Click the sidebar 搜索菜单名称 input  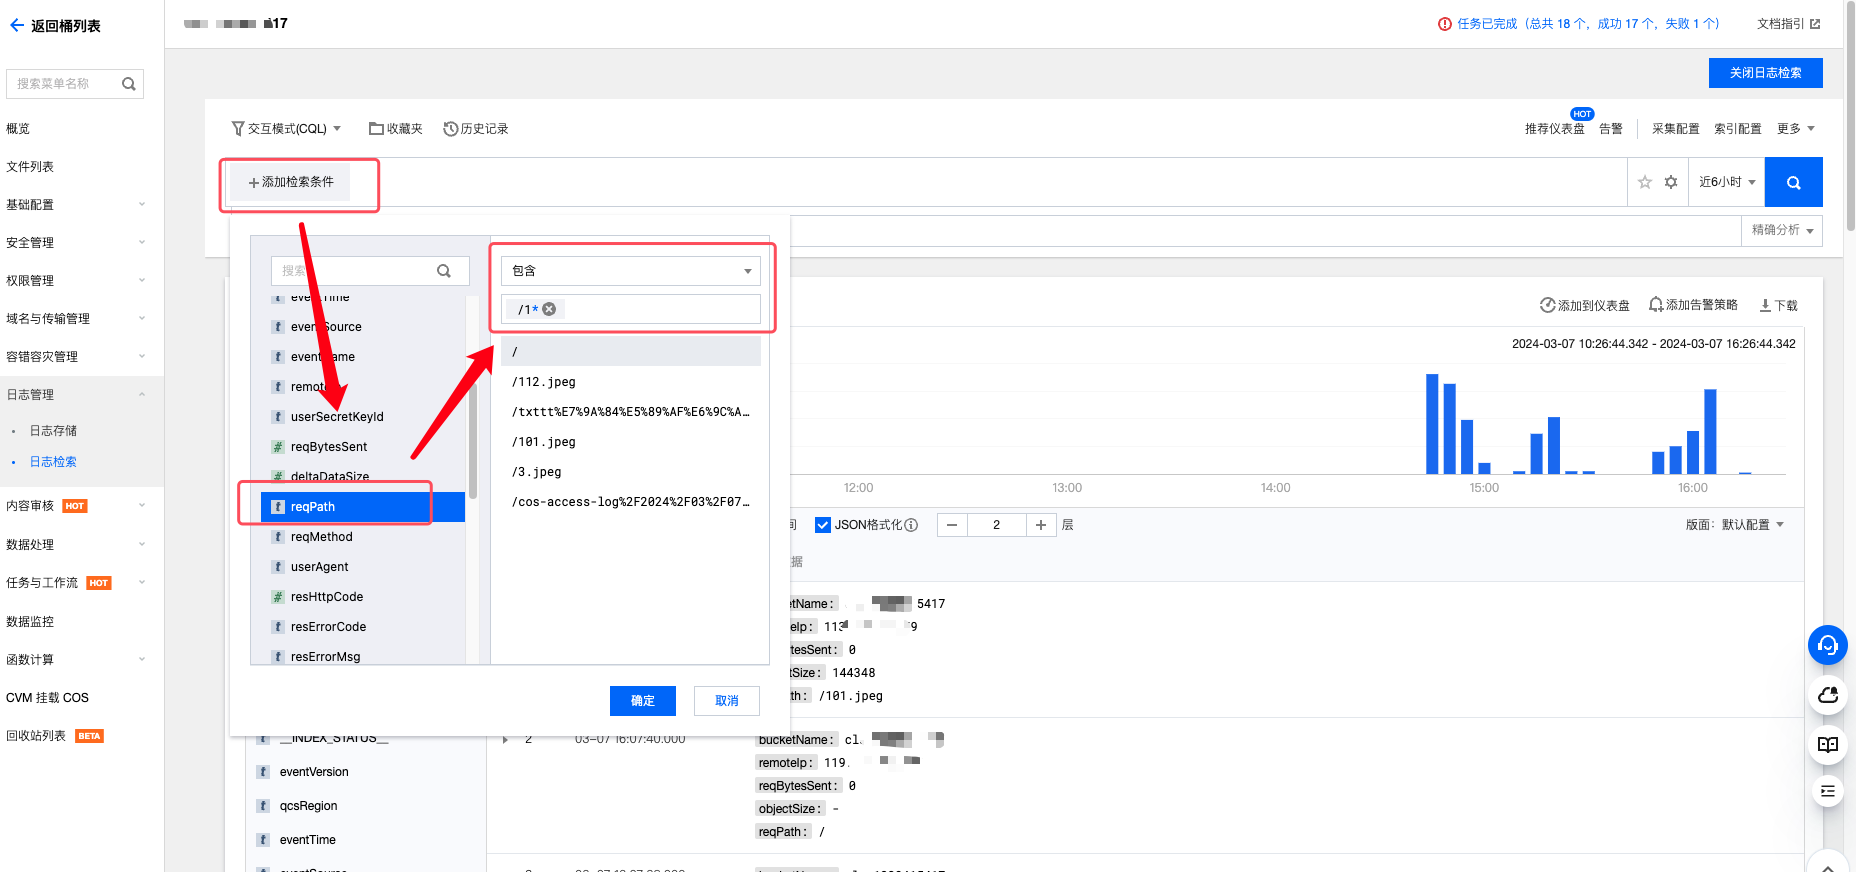75,84
